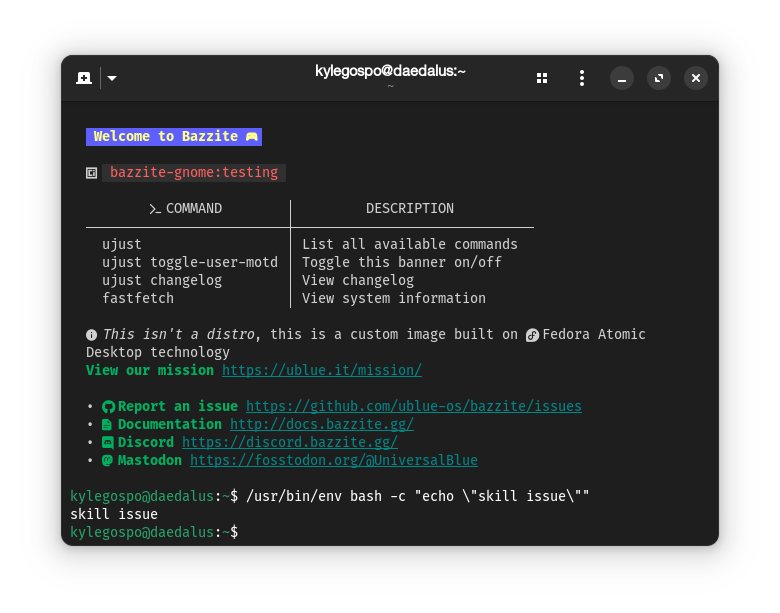Click the Mastodon icon in the list

tap(108, 461)
